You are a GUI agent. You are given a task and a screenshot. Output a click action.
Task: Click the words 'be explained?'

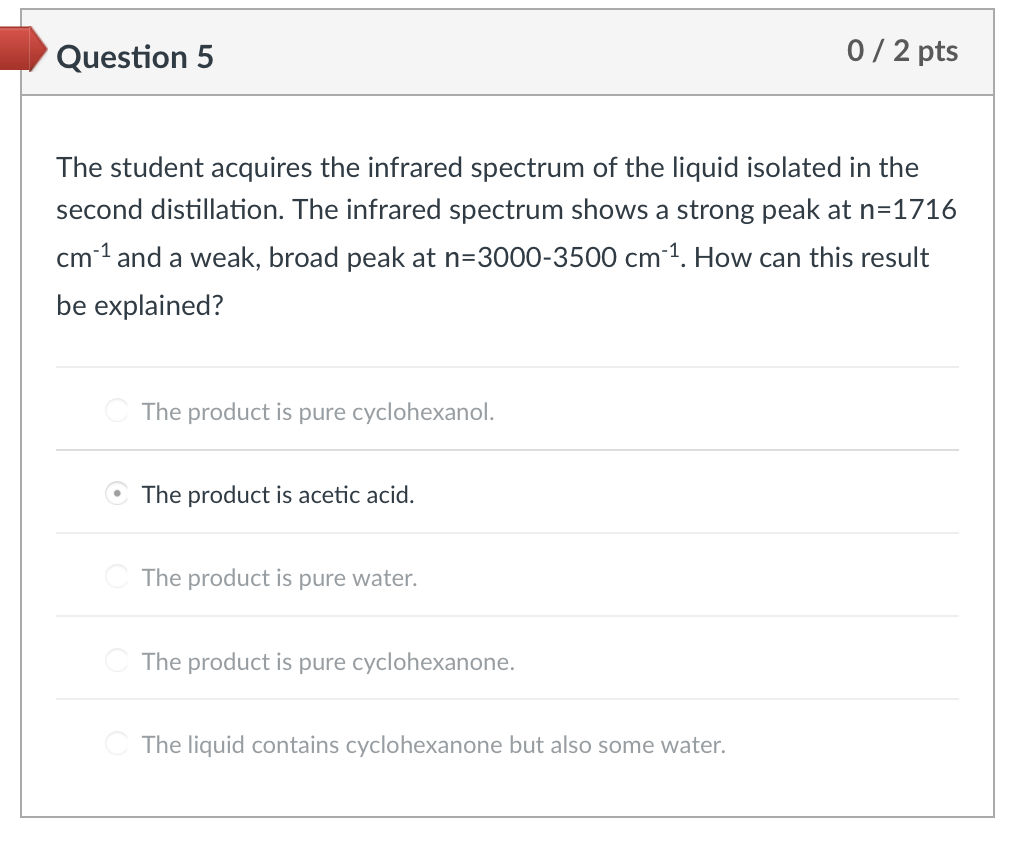click(139, 305)
